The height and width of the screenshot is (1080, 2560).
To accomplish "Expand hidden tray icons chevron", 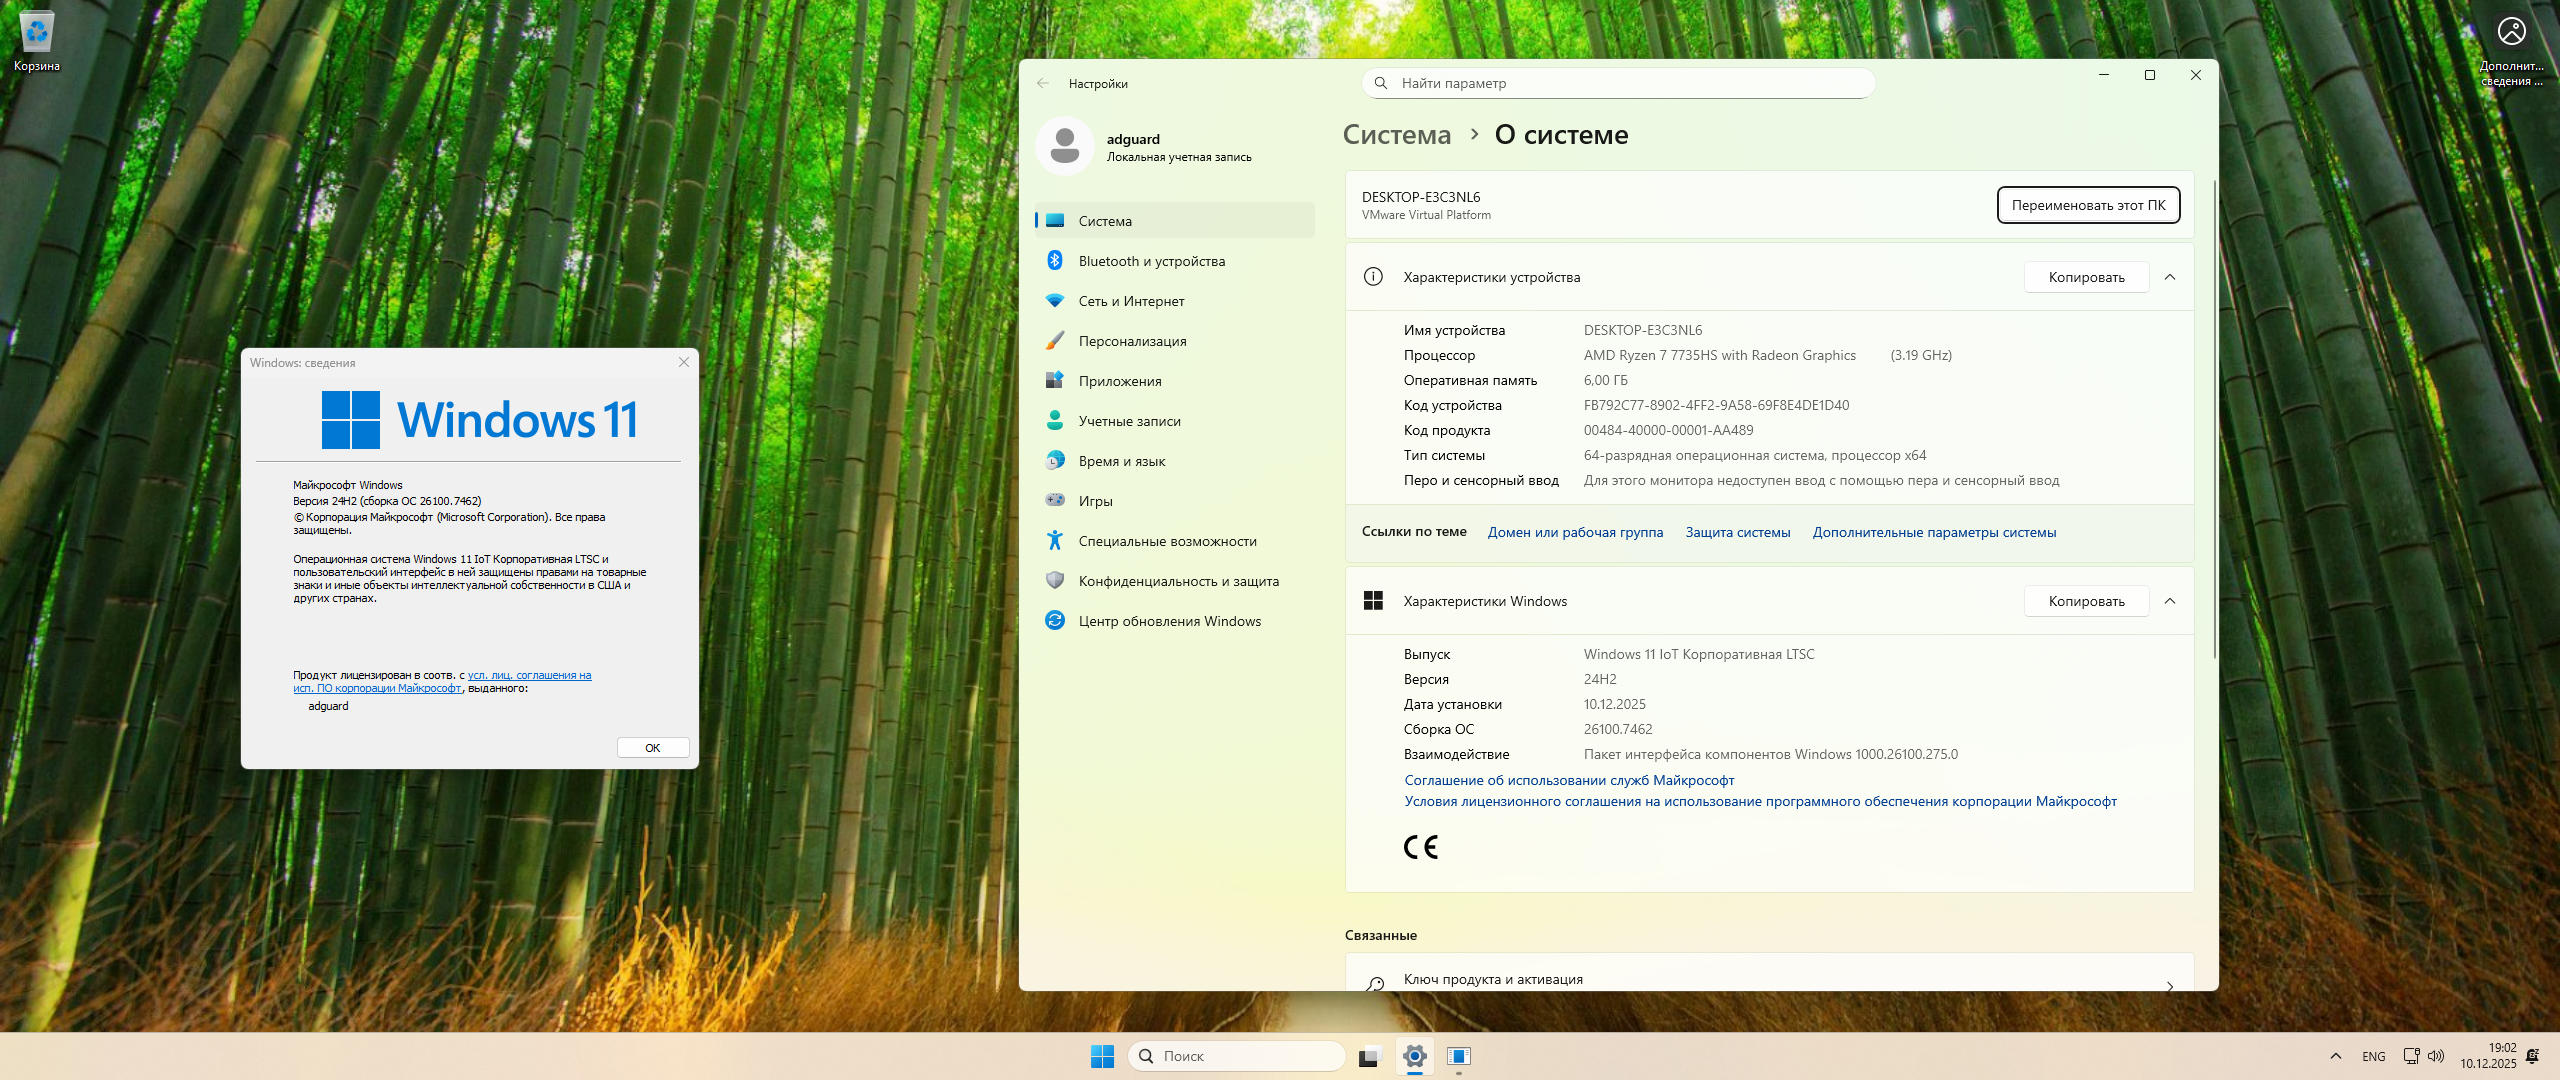I will [2336, 1056].
